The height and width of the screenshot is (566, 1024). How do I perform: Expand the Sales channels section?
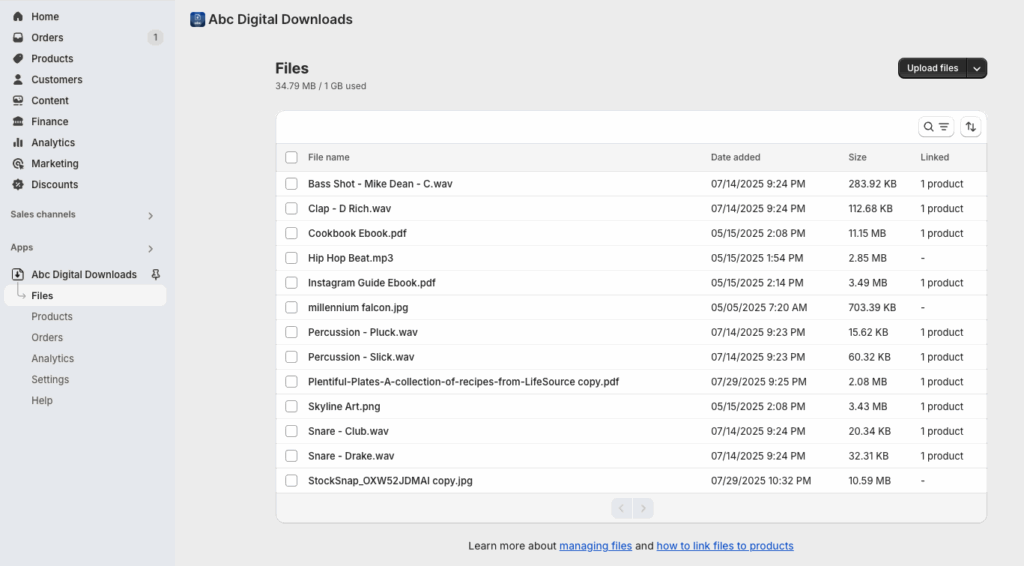pyautogui.click(x=150, y=215)
